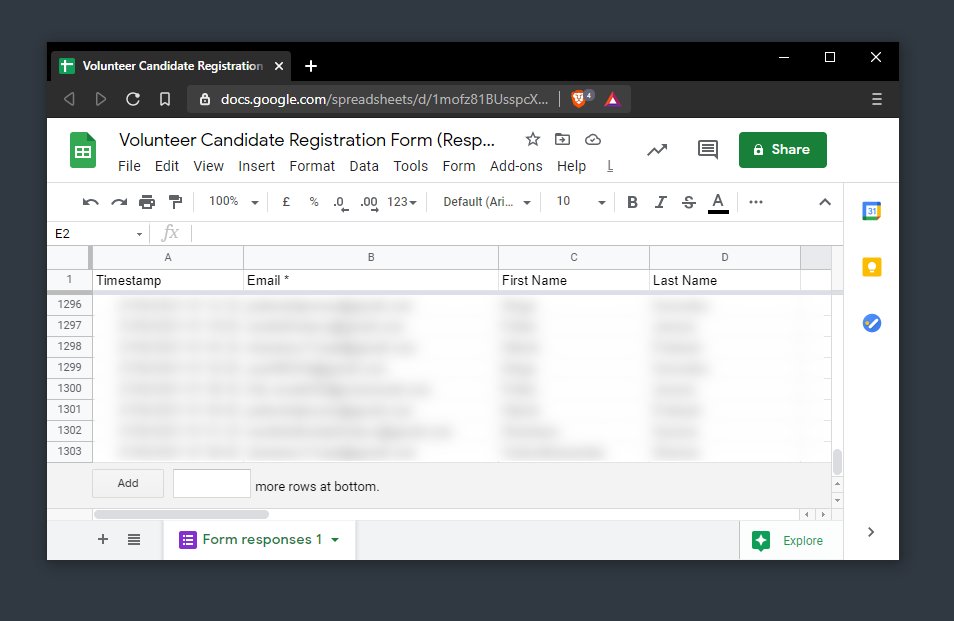Move document using the folder icon
Image resolution: width=954 pixels, height=621 pixels.
562,139
